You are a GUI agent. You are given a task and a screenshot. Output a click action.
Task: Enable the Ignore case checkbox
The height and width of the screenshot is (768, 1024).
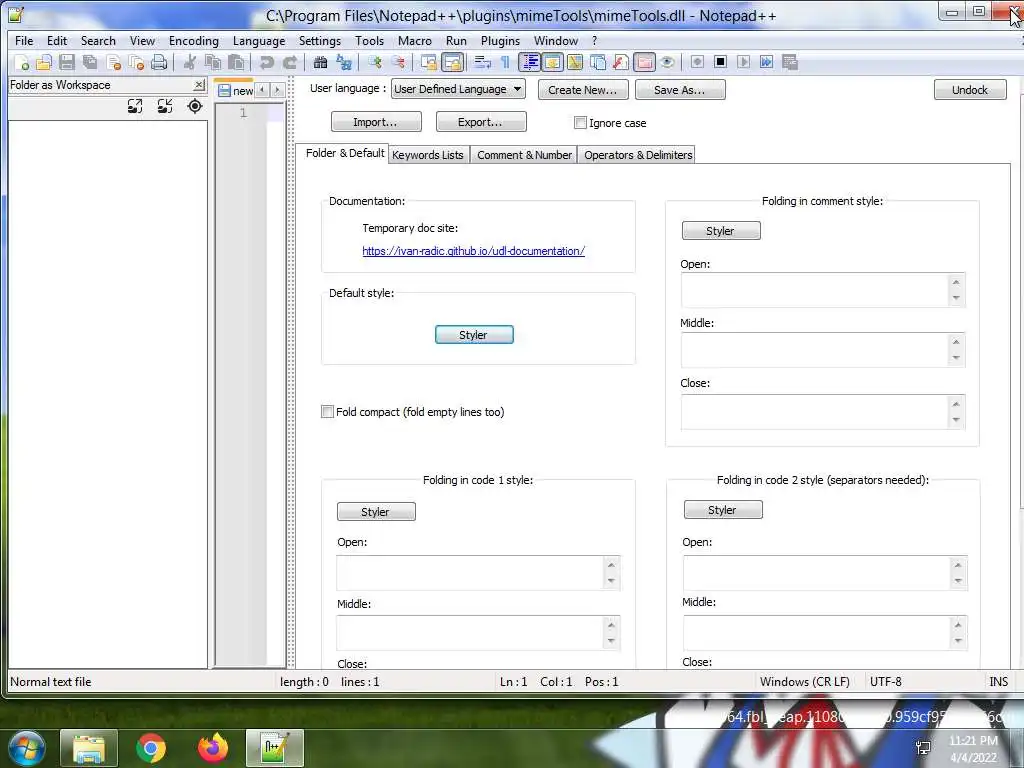tap(580, 123)
